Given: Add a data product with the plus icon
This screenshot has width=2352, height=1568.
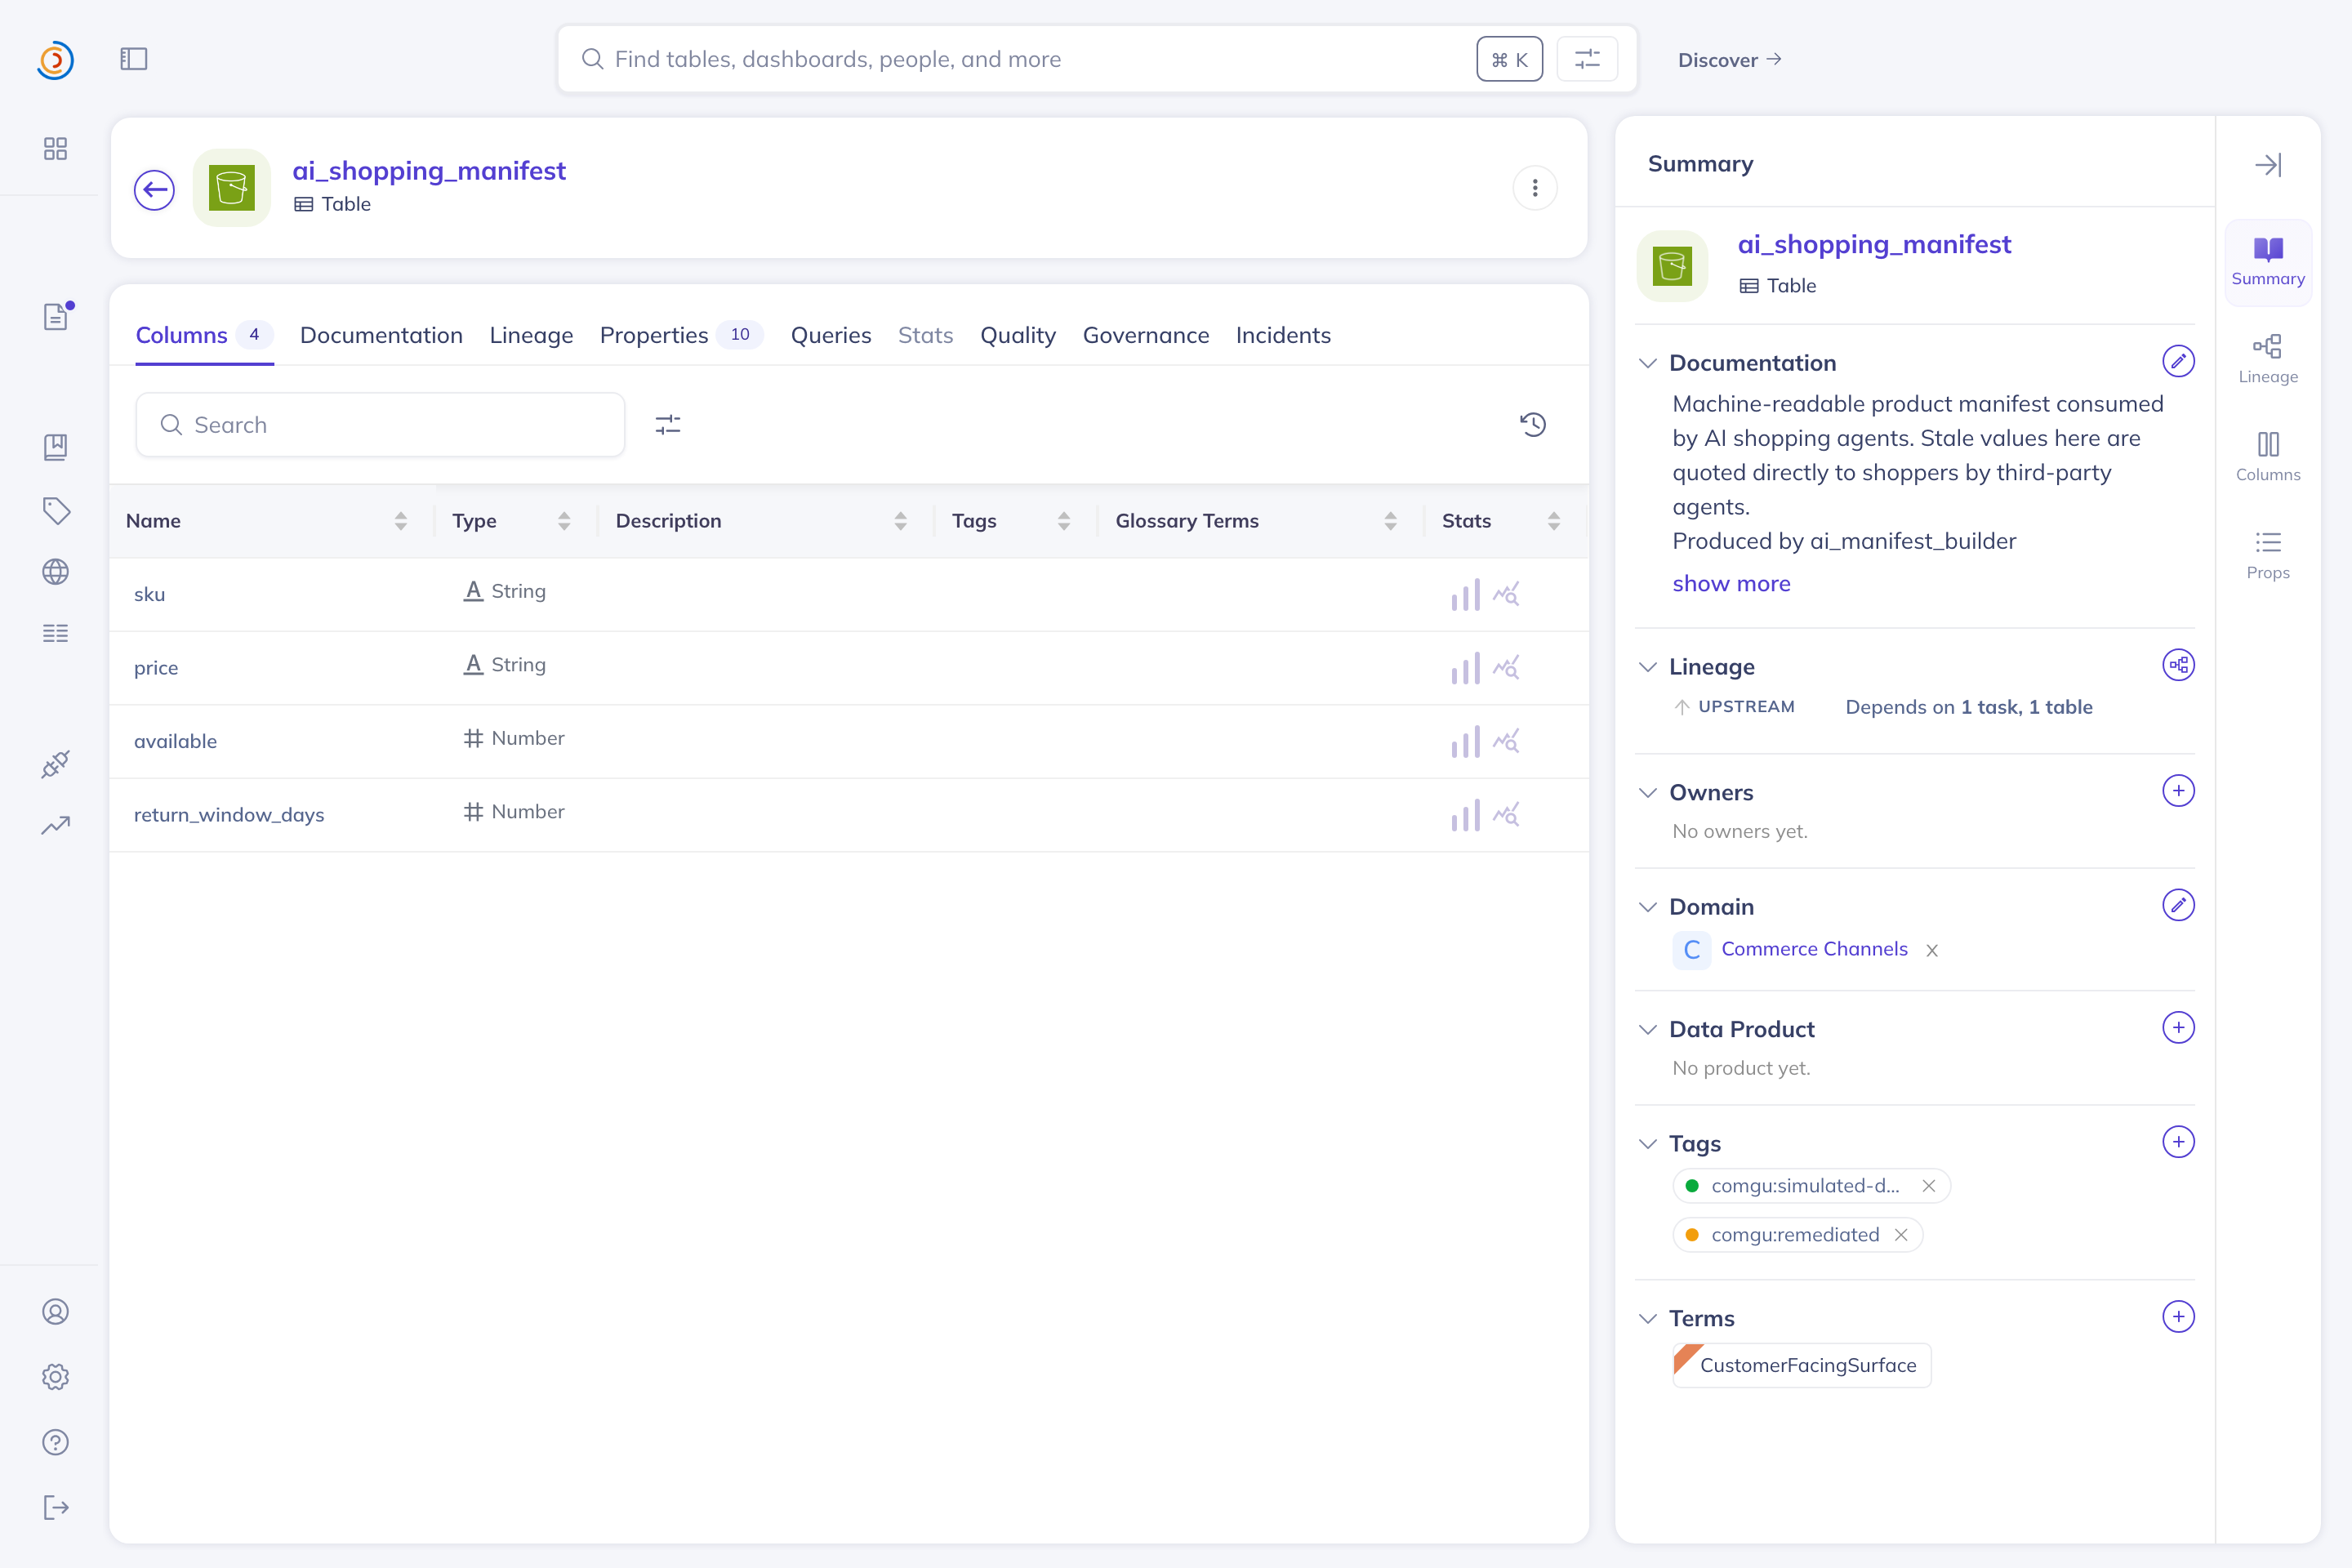Looking at the screenshot, I should [x=2178, y=1028].
